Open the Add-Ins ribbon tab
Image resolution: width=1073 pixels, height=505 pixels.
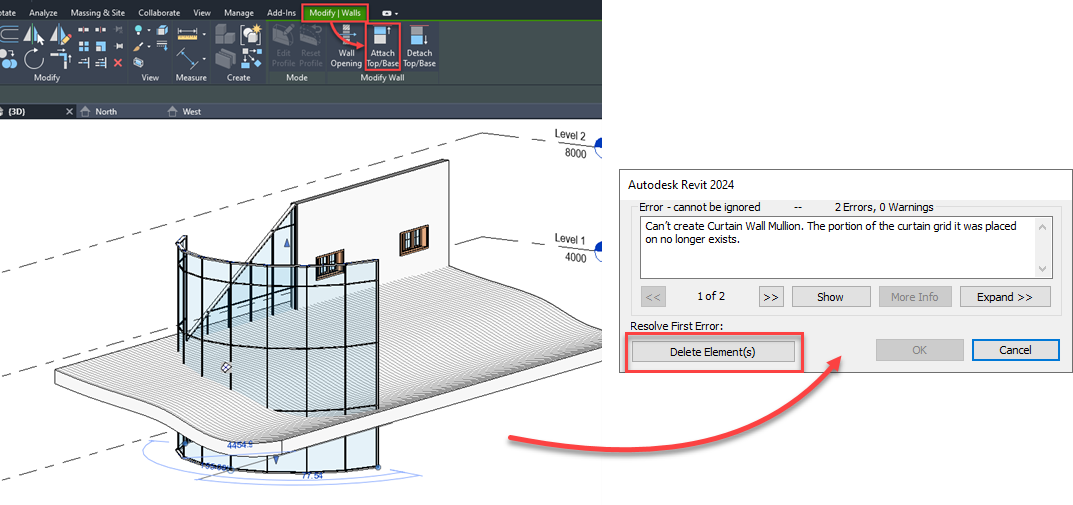point(281,13)
